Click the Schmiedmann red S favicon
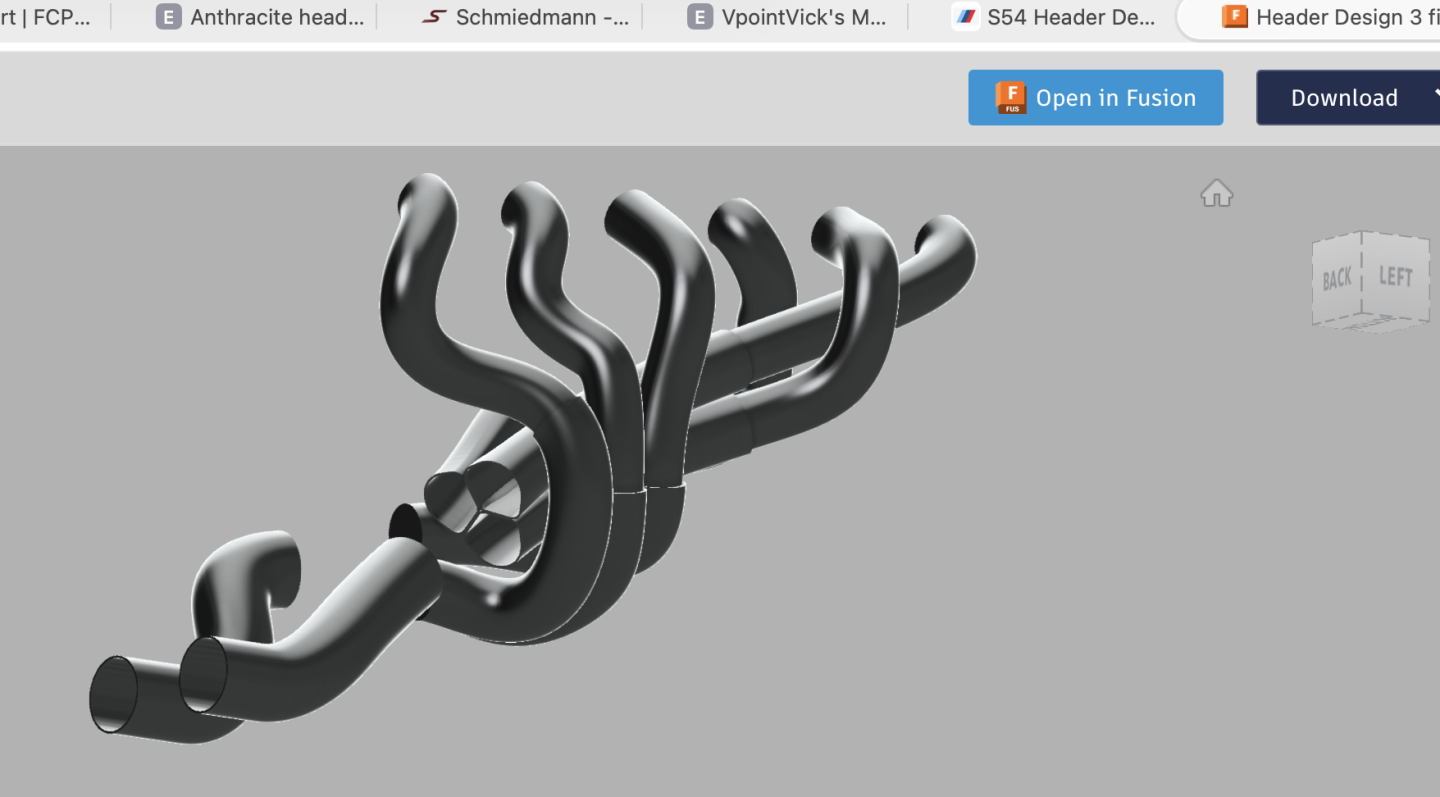This screenshot has width=1440, height=797. point(433,17)
